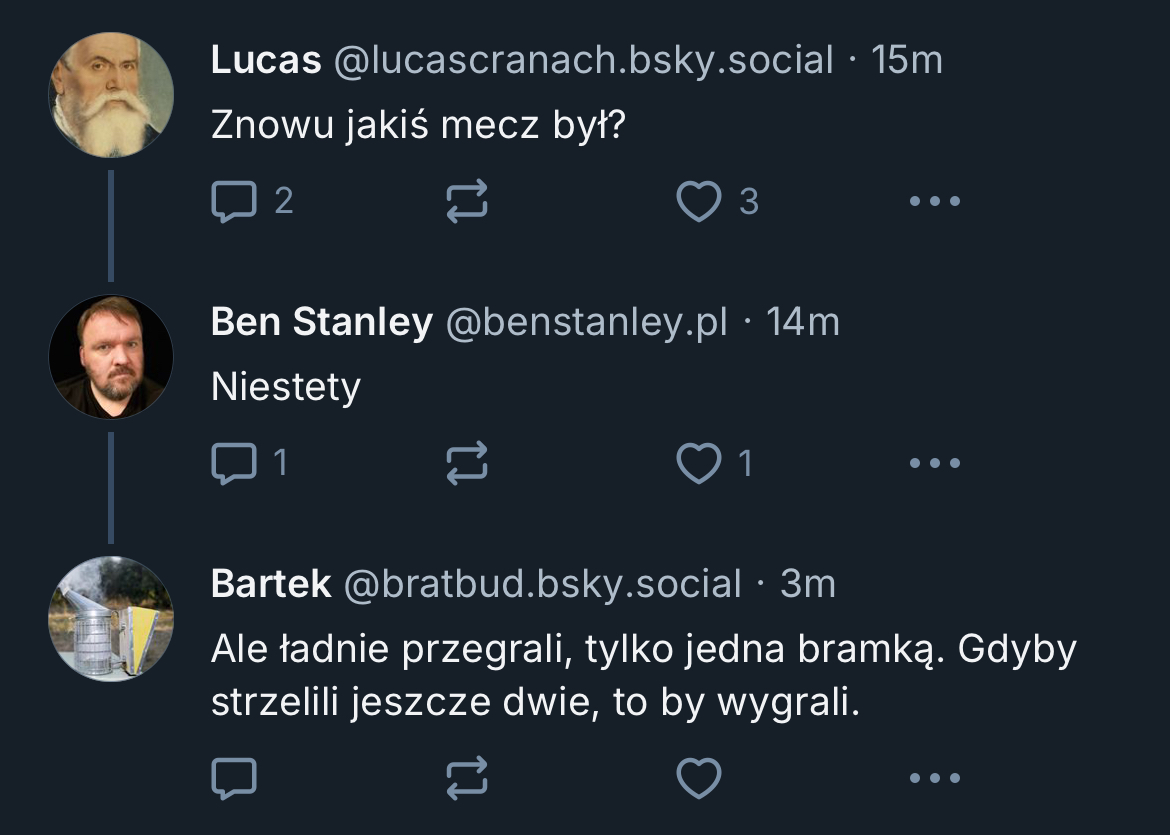Screen dimensions: 1170x835
Task: Open more options on Lucas's post
Action: coord(935,201)
